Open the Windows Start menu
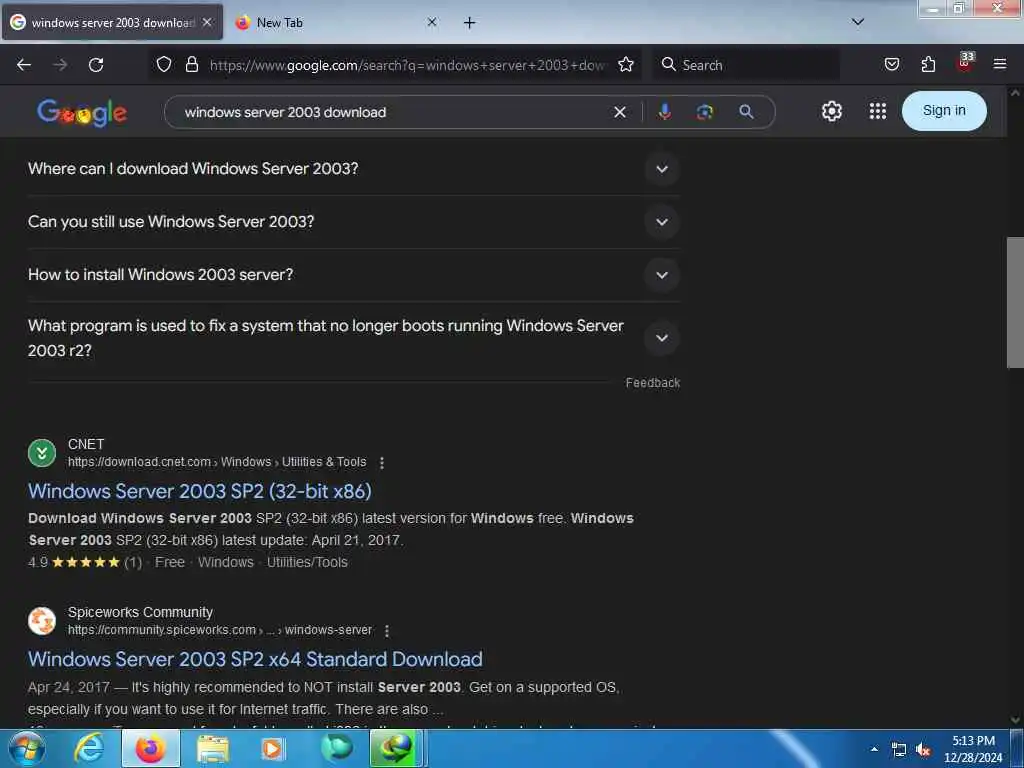 [26, 748]
